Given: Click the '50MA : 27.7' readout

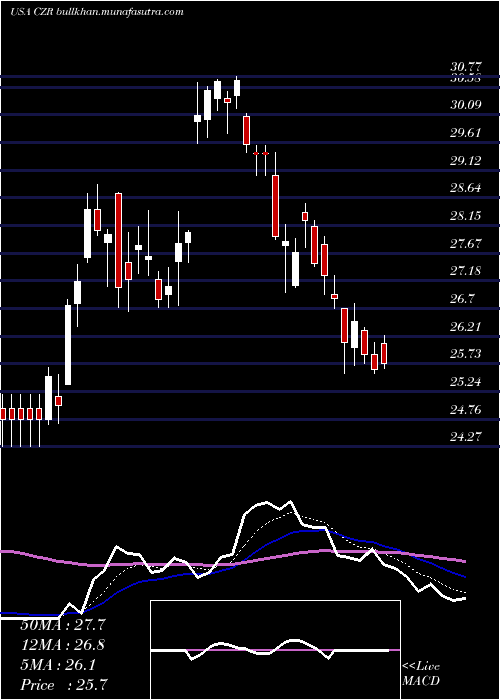Looking at the screenshot, I should (63, 625).
